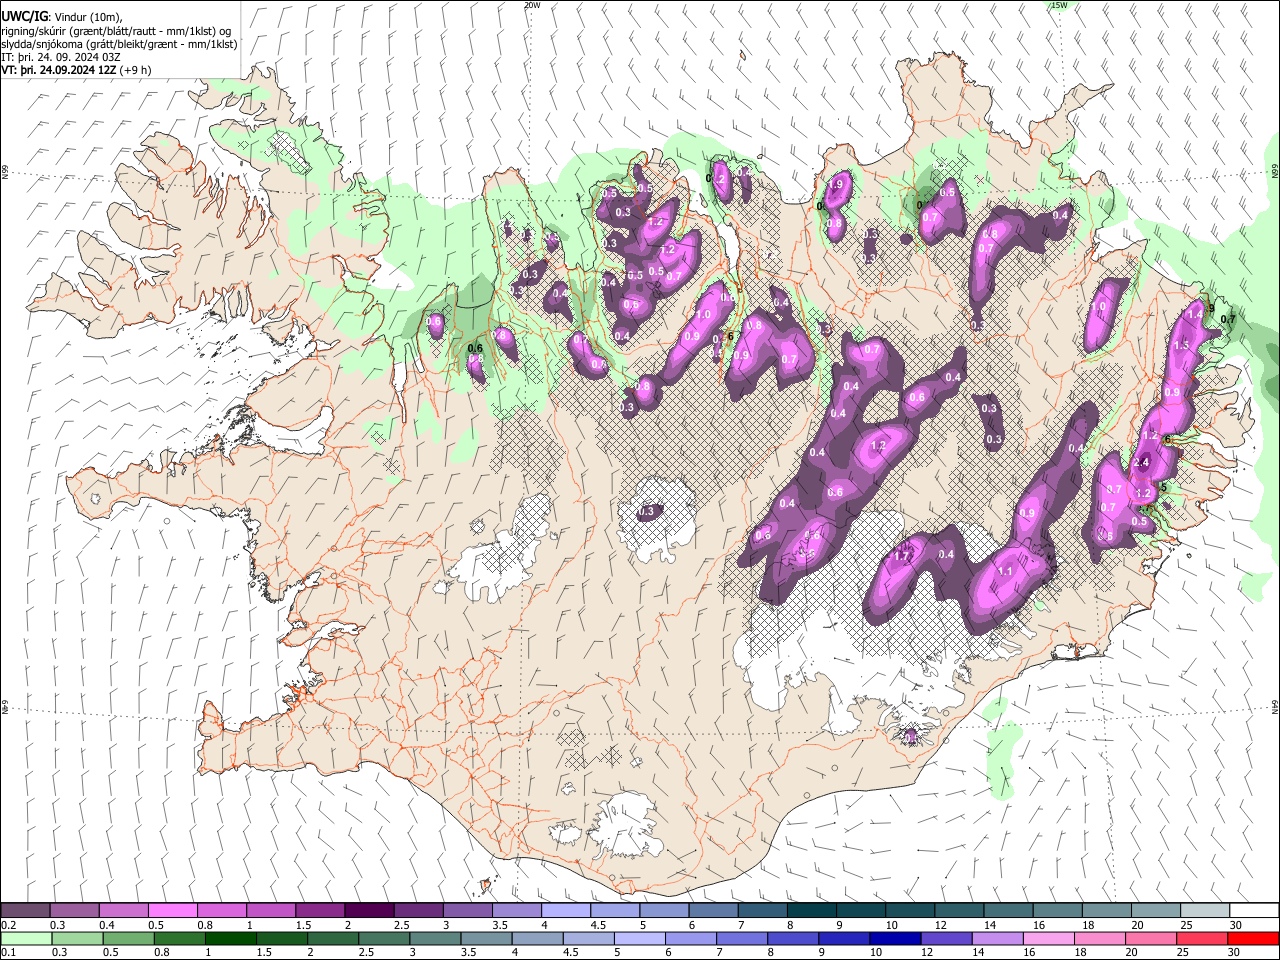
Task: Choose the deep navy 10 swatch in the lower legend row
Action: [895, 938]
